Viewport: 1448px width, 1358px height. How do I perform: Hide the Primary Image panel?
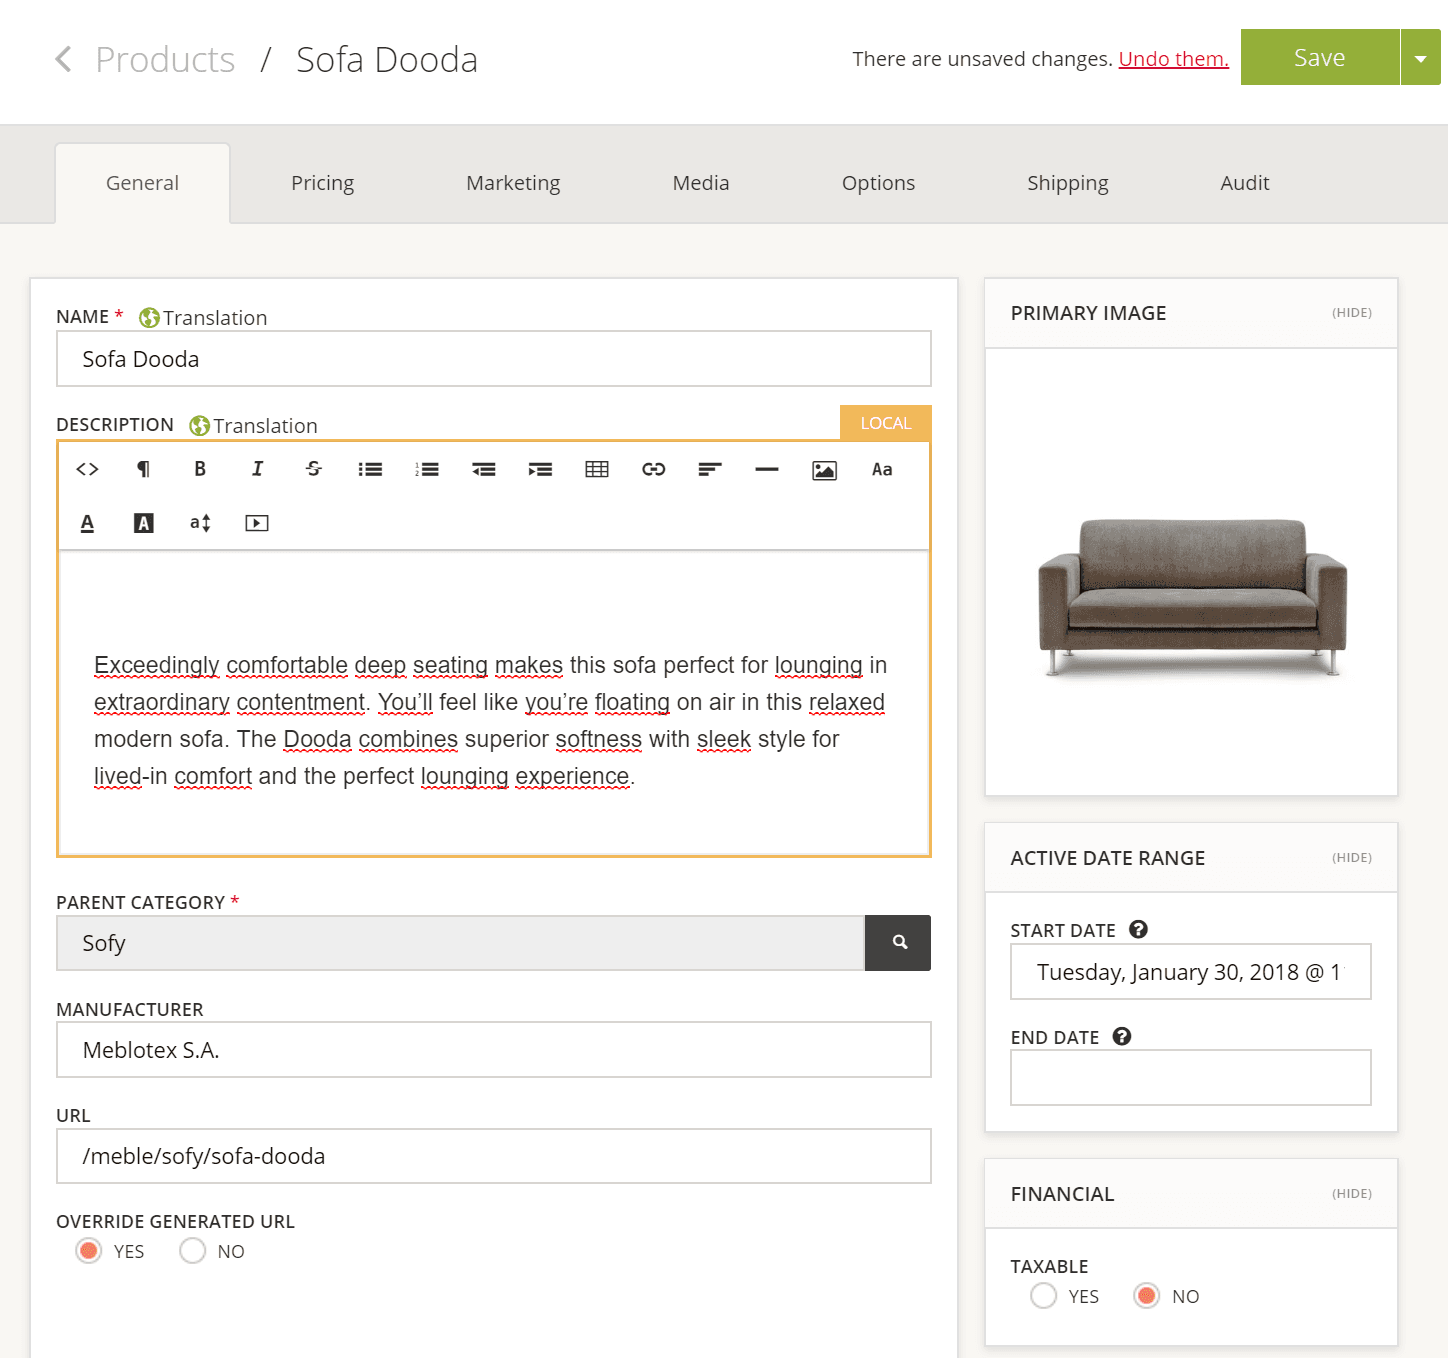1351,313
